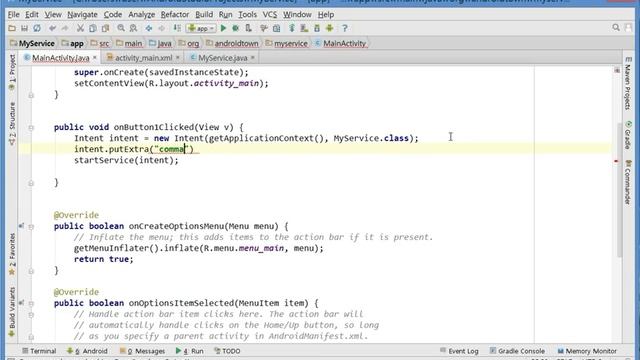Open the SDK Manager icon
Screen dimensions: 640x360
pos(317,28)
